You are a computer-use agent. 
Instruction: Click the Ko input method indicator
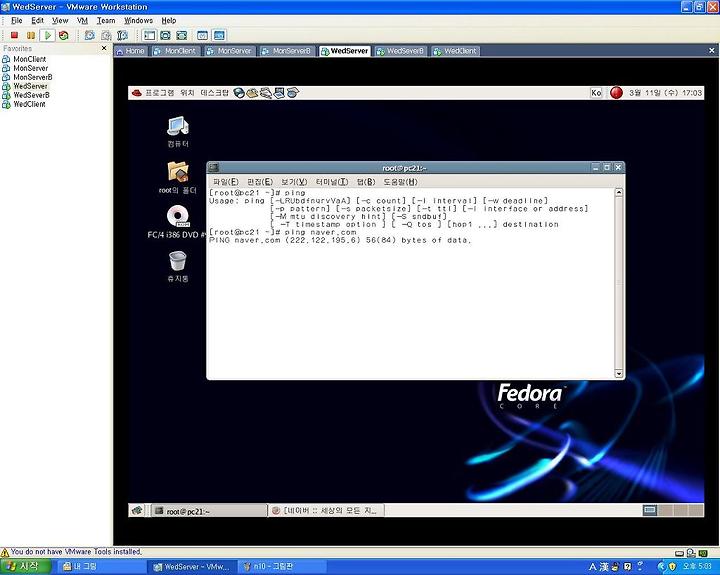[x=596, y=93]
